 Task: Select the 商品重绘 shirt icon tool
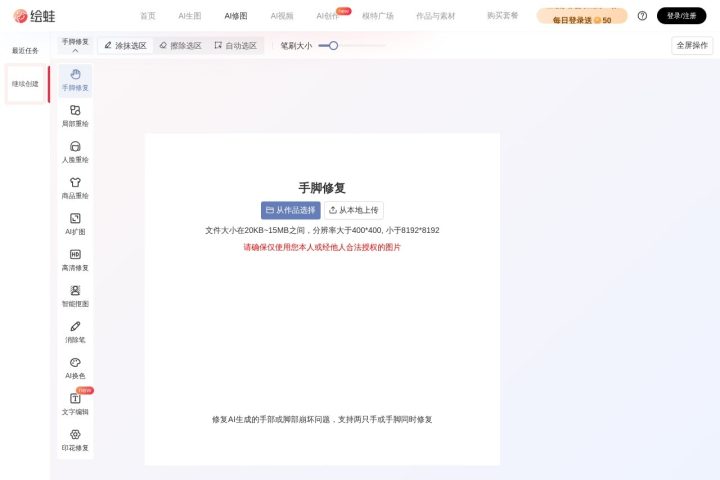(x=75, y=188)
